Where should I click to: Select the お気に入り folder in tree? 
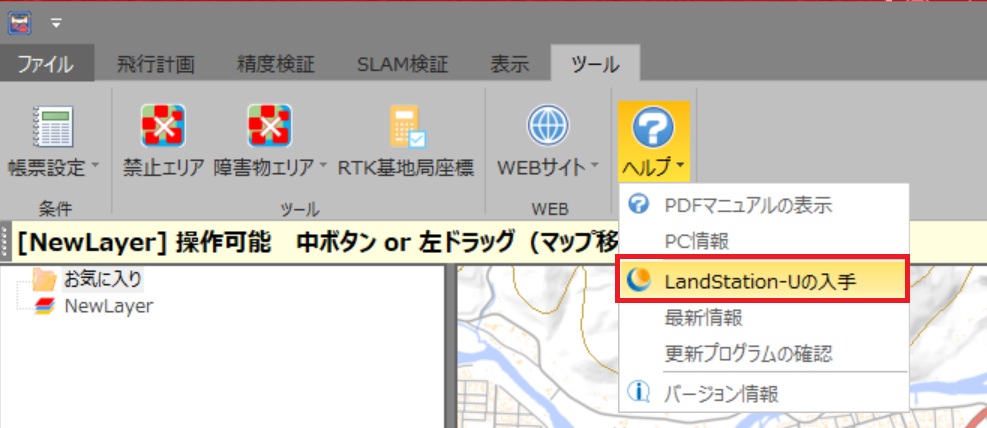point(104,279)
